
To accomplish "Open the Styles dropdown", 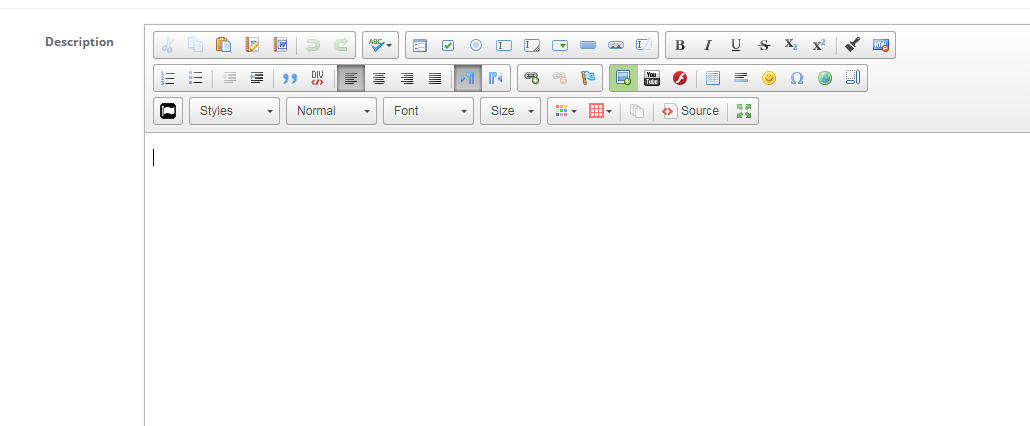I will click(235, 111).
